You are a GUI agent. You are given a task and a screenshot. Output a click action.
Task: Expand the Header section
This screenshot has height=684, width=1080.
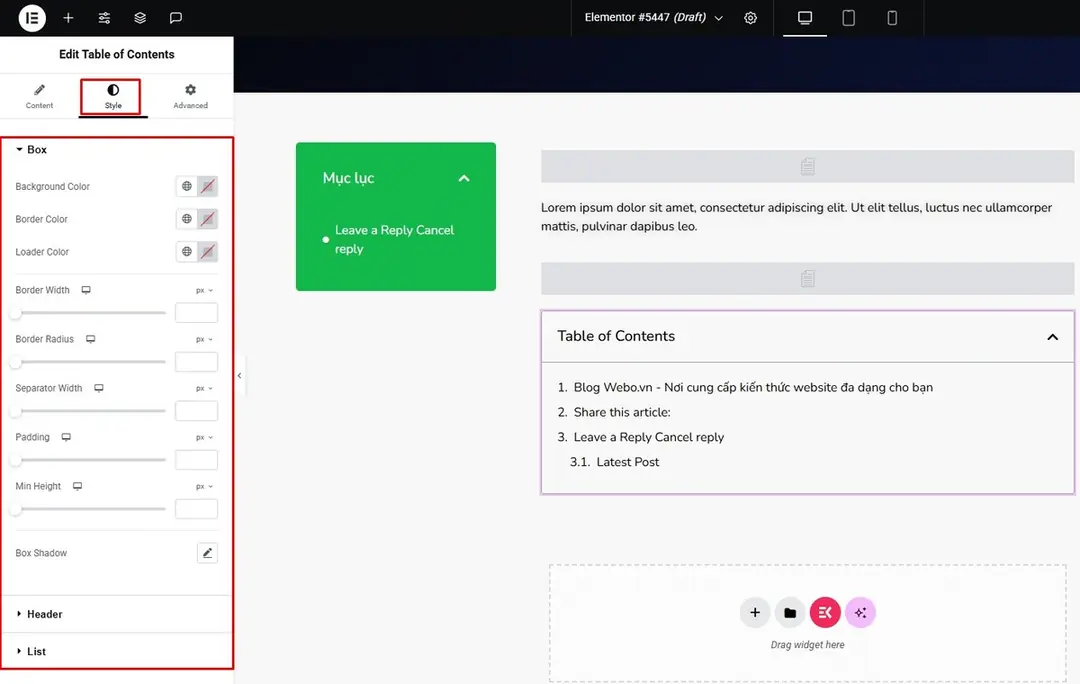(x=39, y=614)
